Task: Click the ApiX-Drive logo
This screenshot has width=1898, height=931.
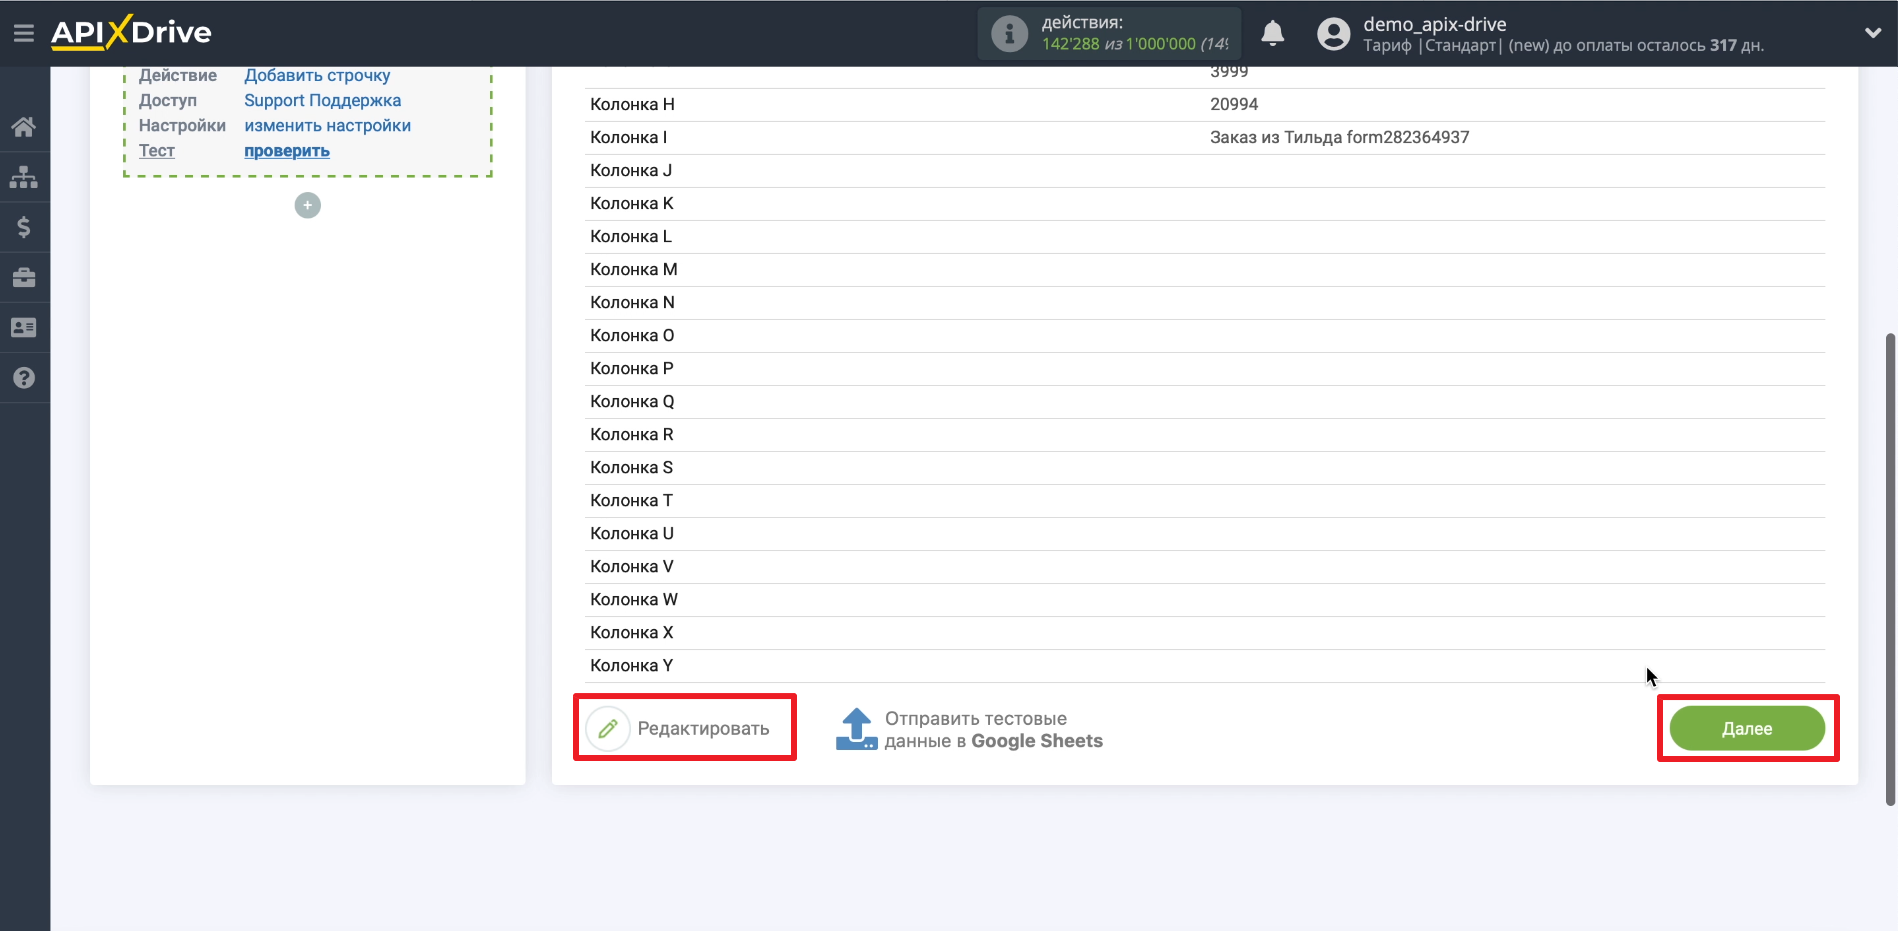Action: coord(131,32)
